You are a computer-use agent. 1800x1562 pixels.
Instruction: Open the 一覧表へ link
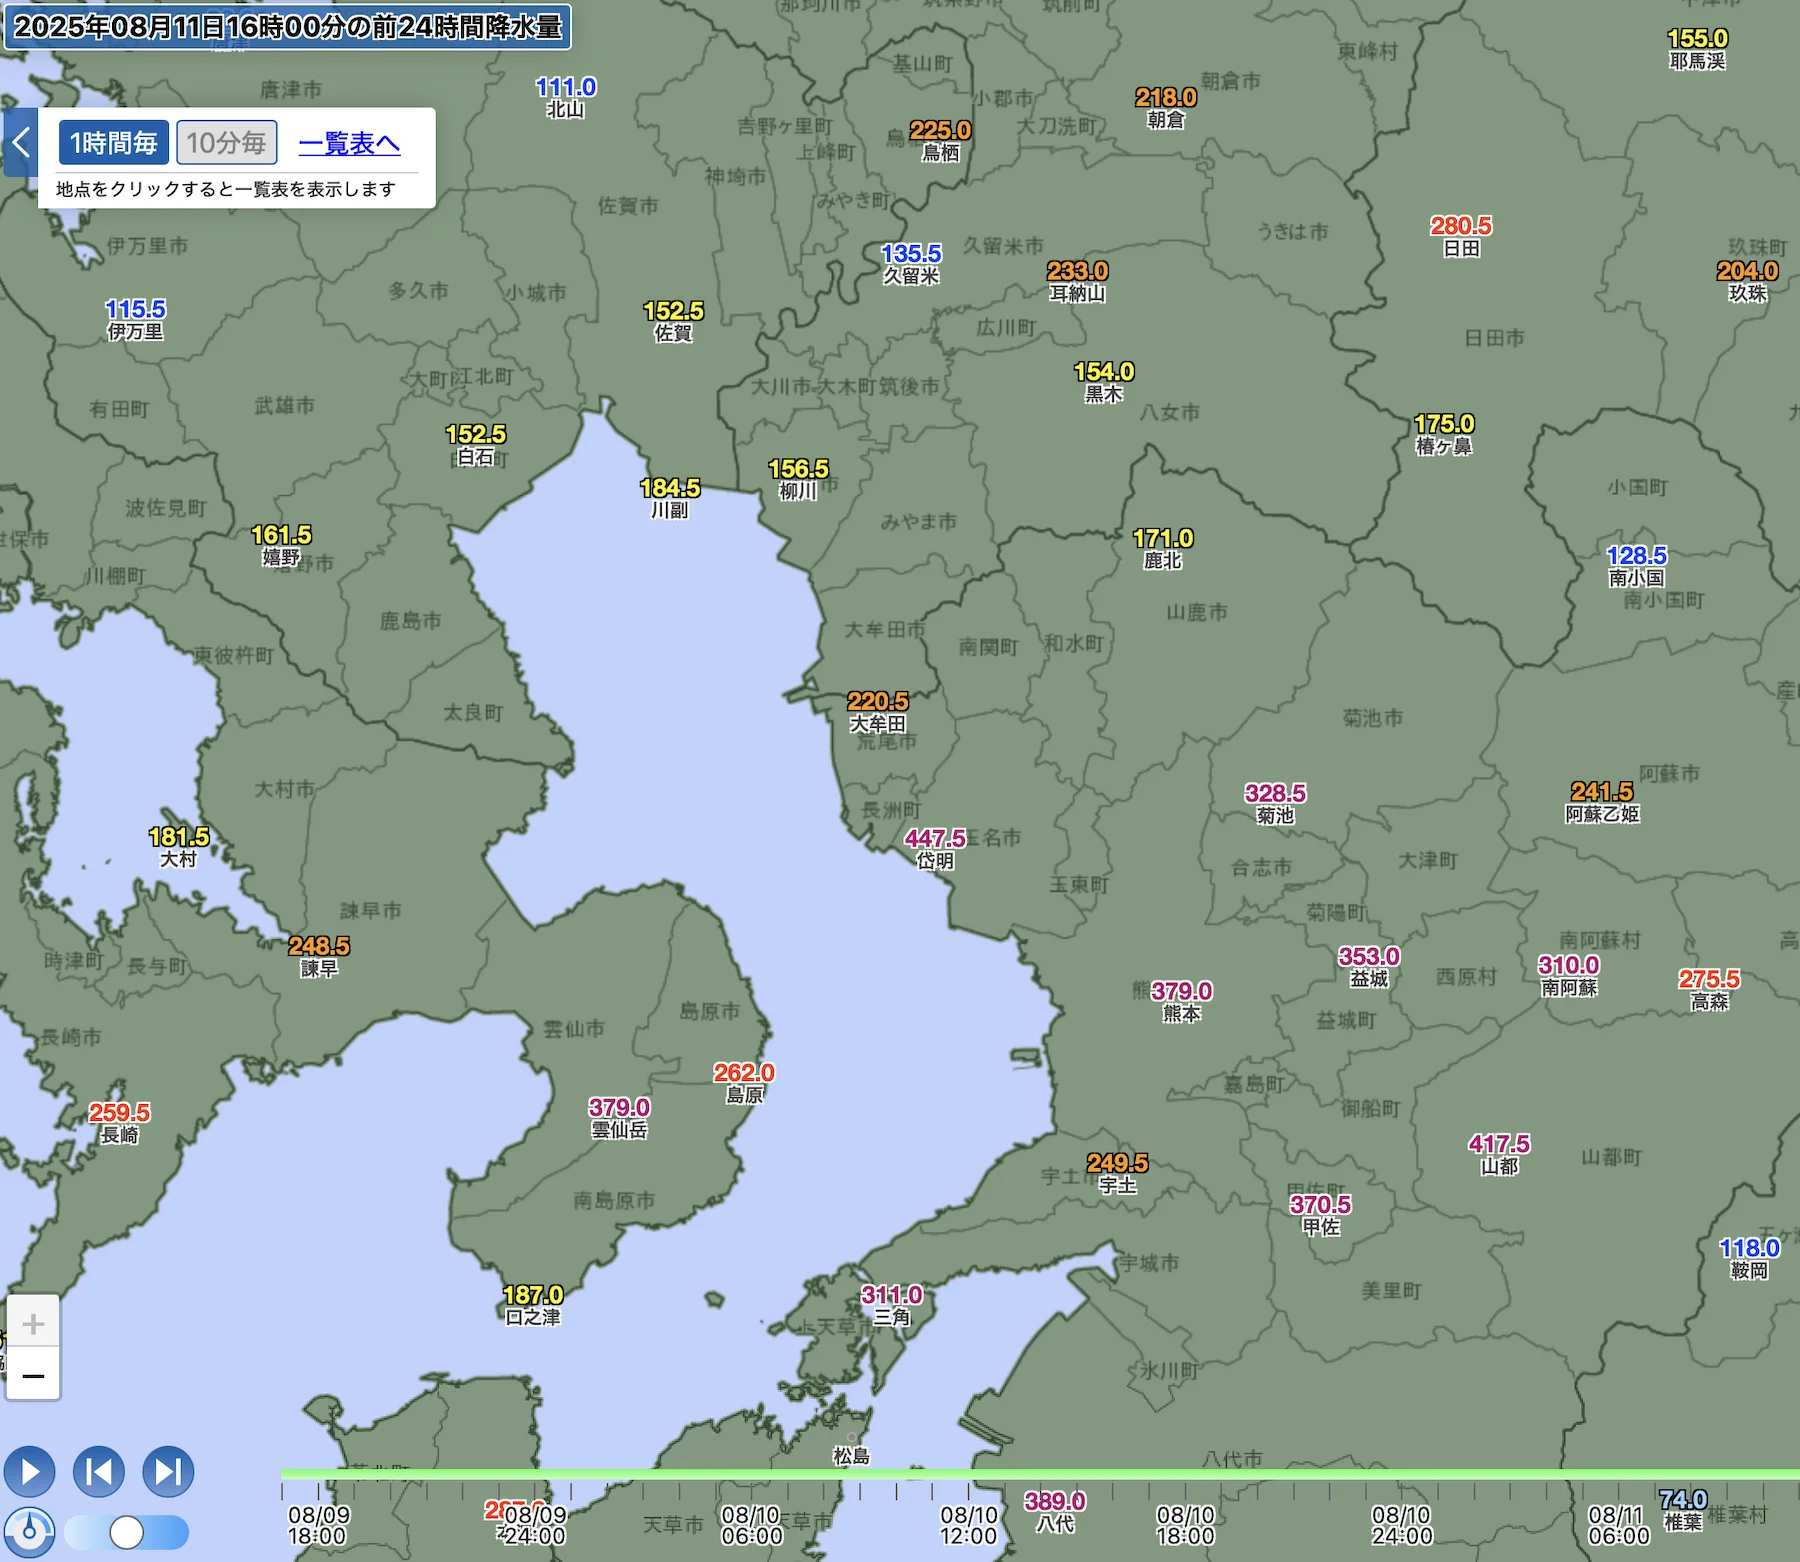(x=349, y=144)
